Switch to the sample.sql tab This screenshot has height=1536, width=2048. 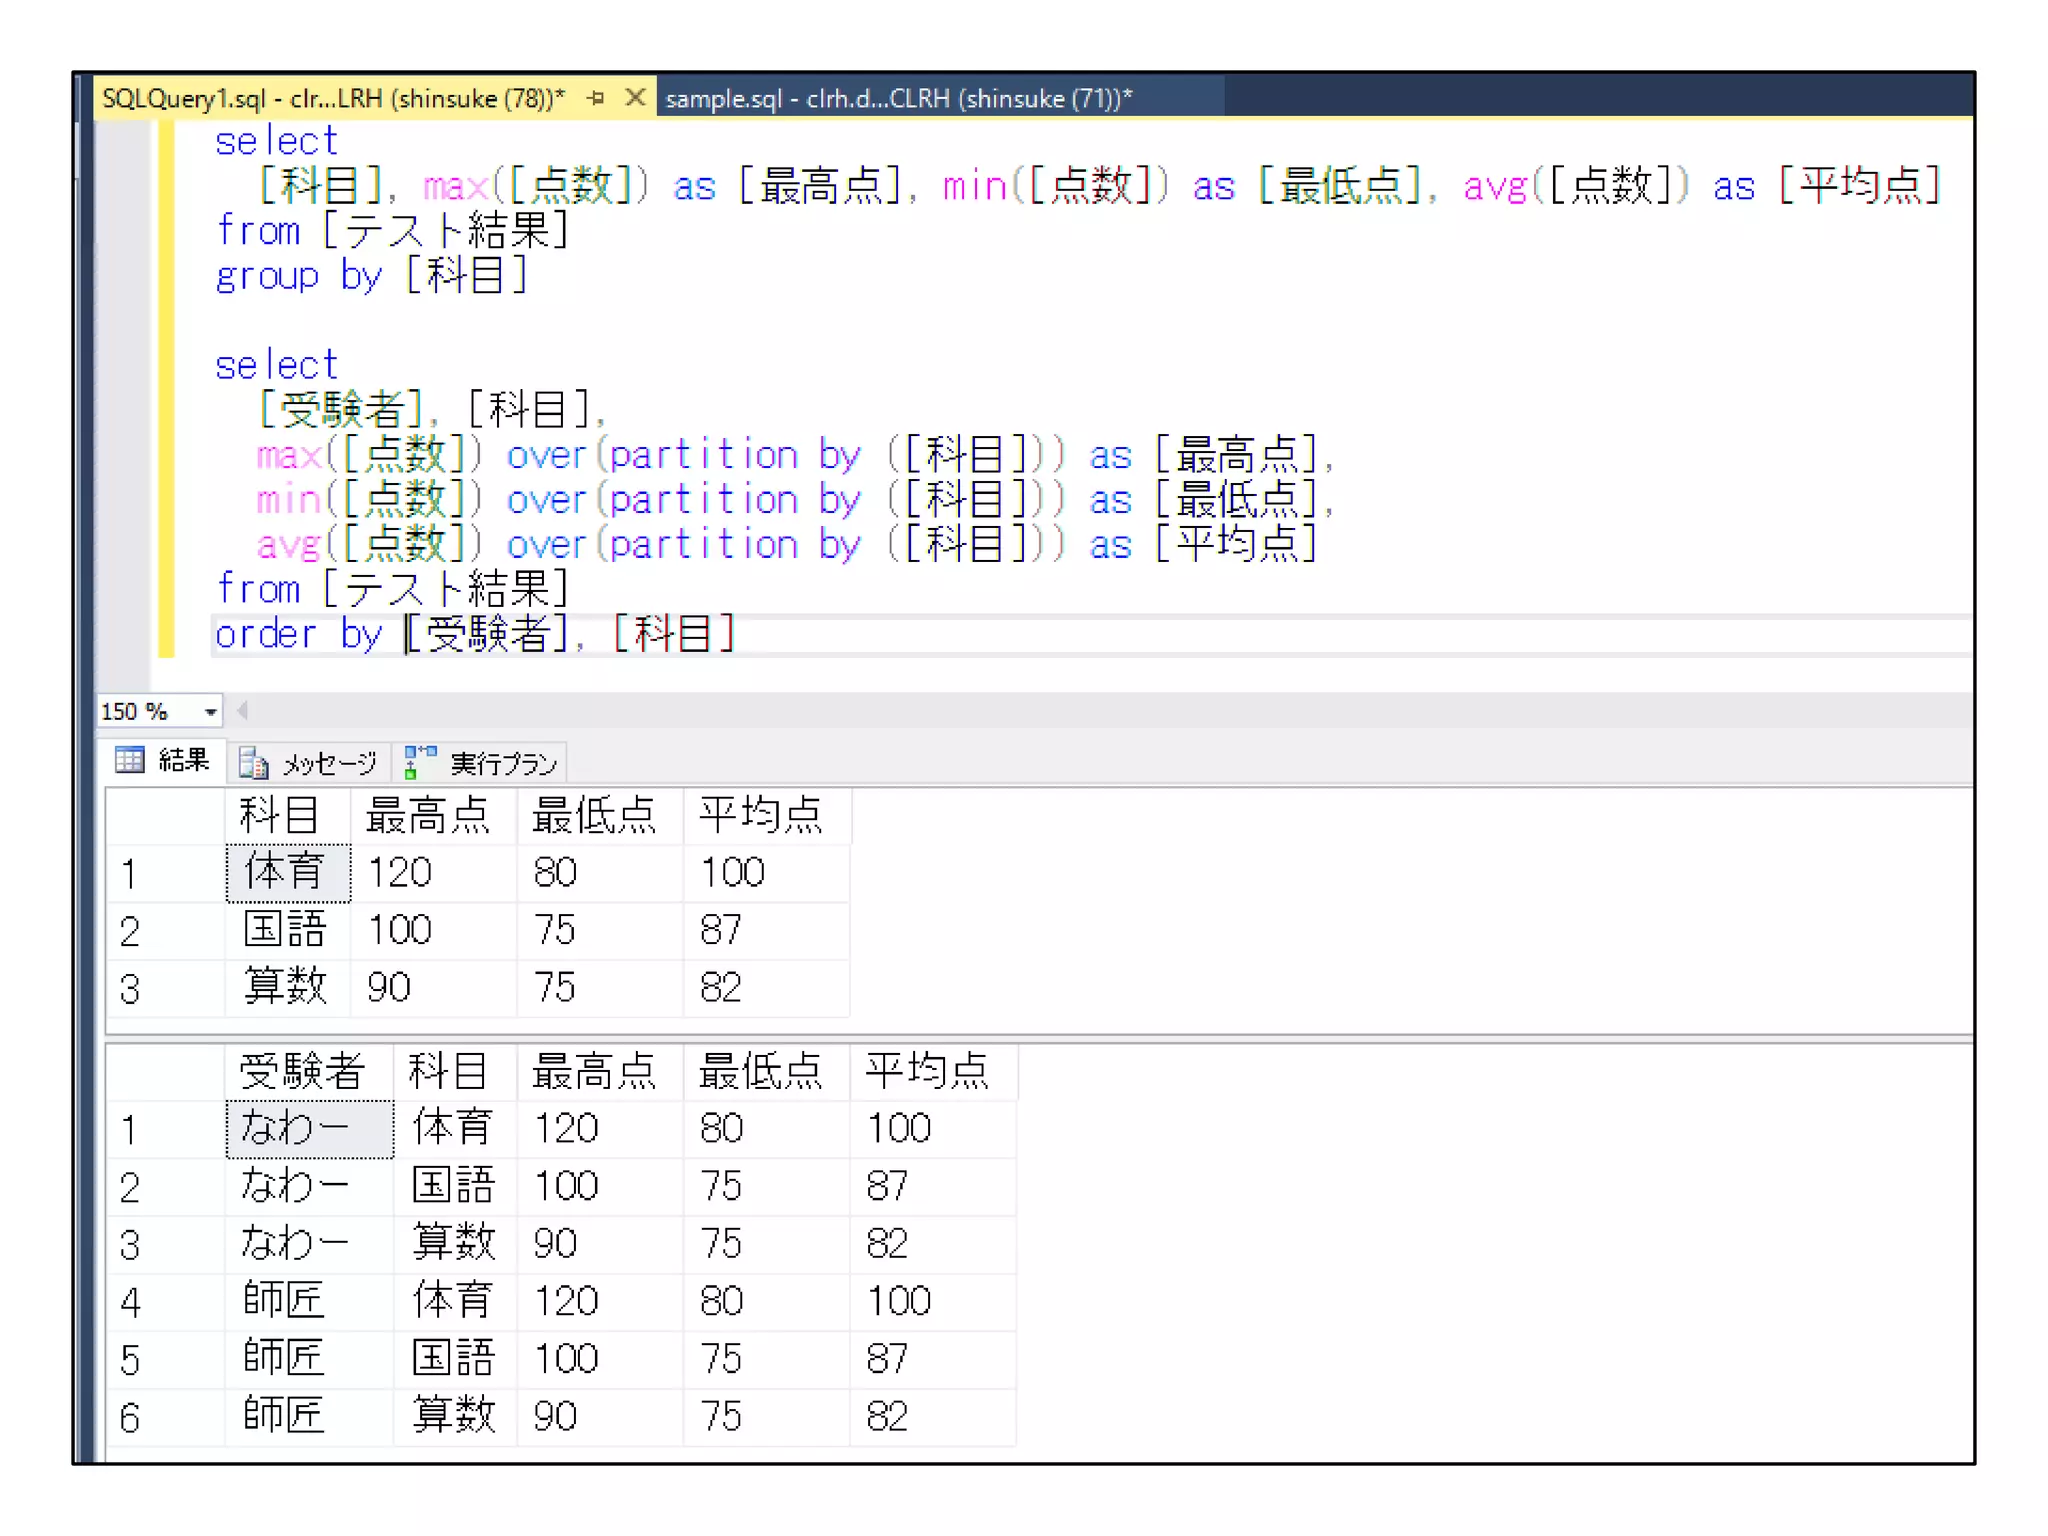click(x=897, y=98)
